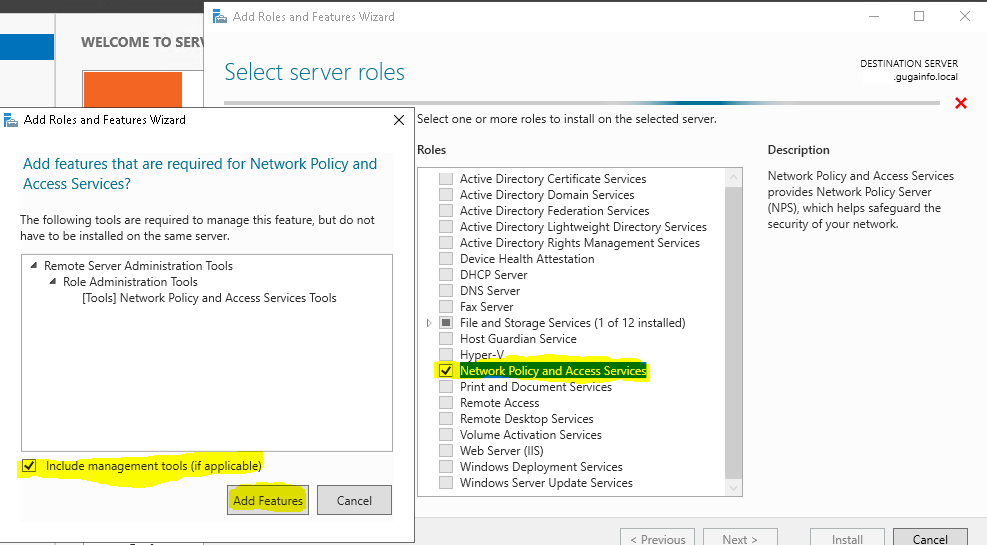Collapse Remote Server Administration Tools node
The height and width of the screenshot is (545, 987).
(35, 266)
